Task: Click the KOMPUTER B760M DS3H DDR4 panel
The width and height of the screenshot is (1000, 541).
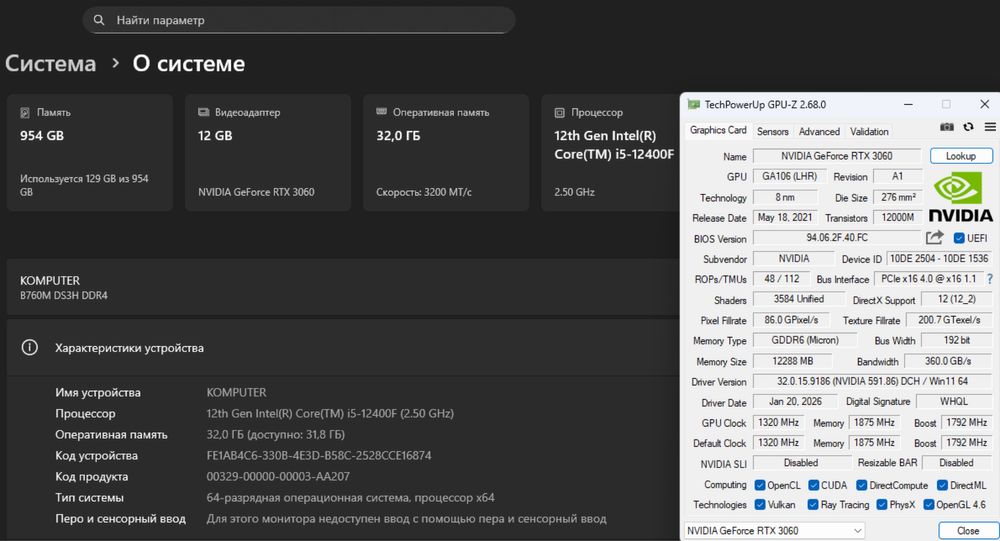Action: (x=342, y=287)
